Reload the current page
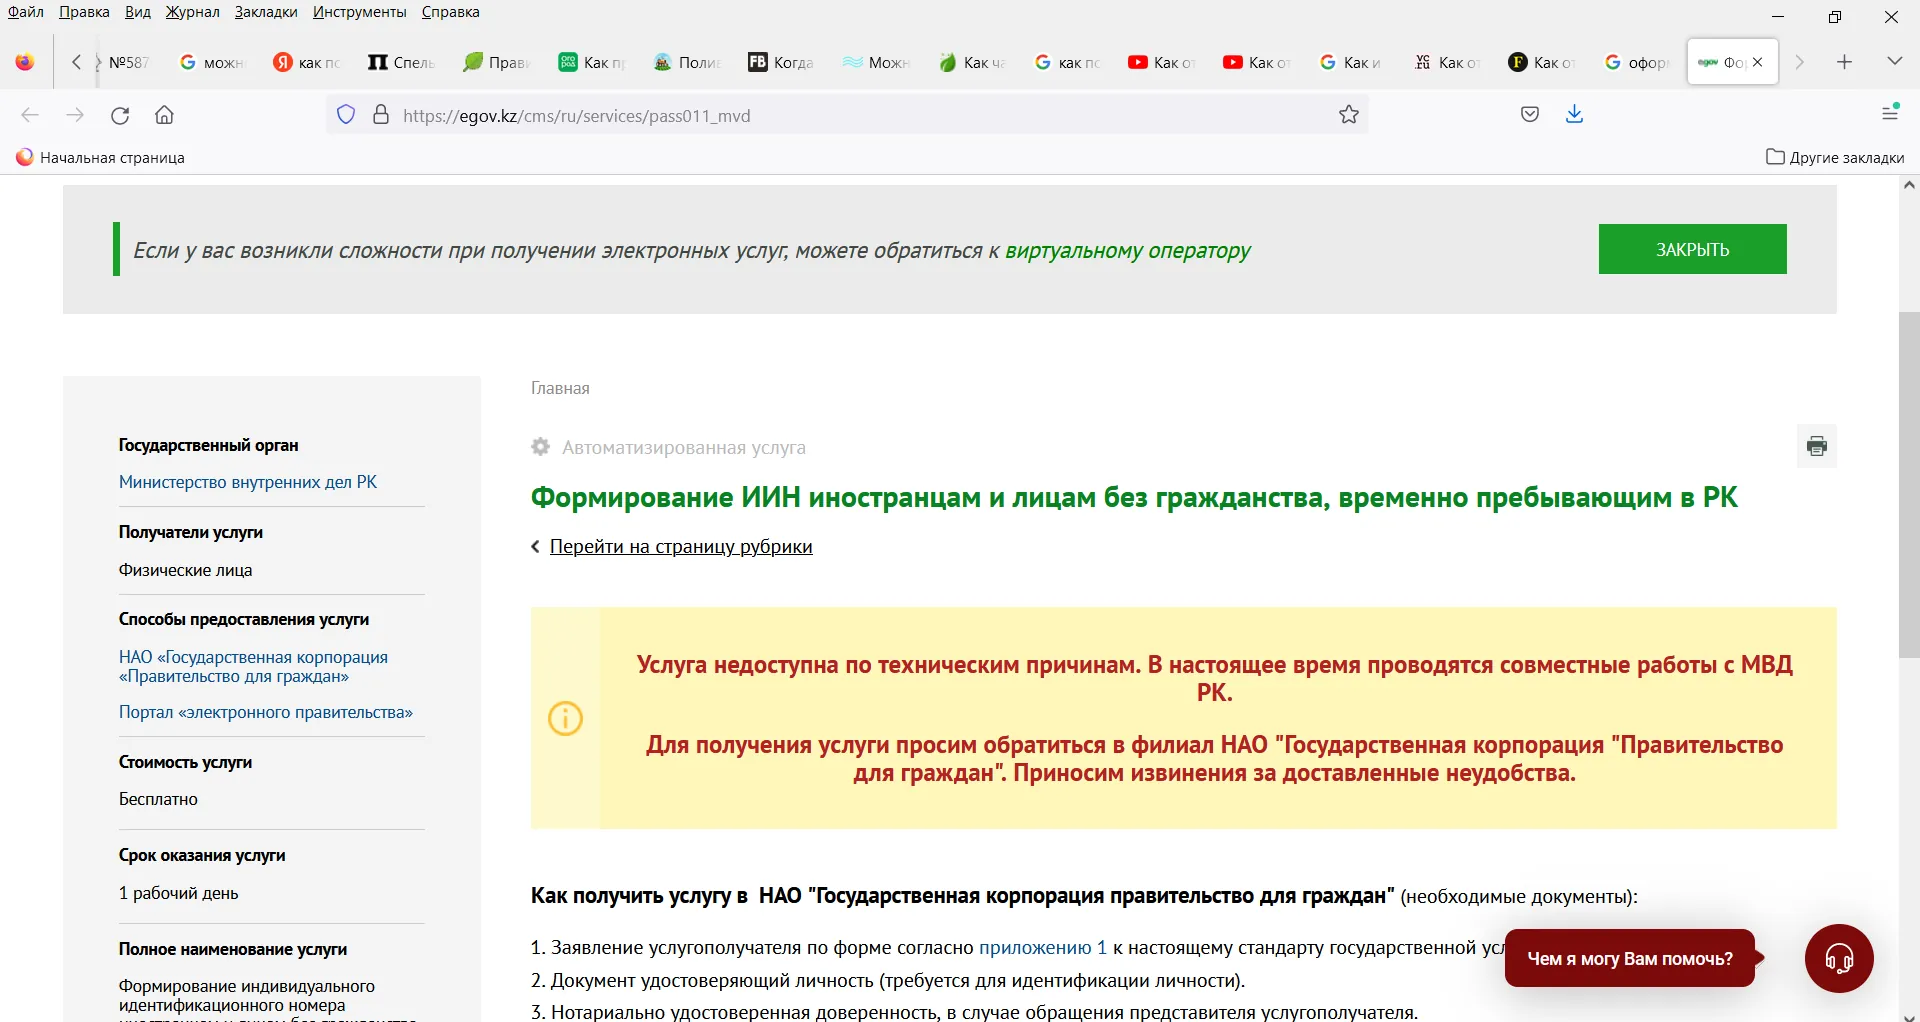The image size is (1920, 1022). (120, 115)
